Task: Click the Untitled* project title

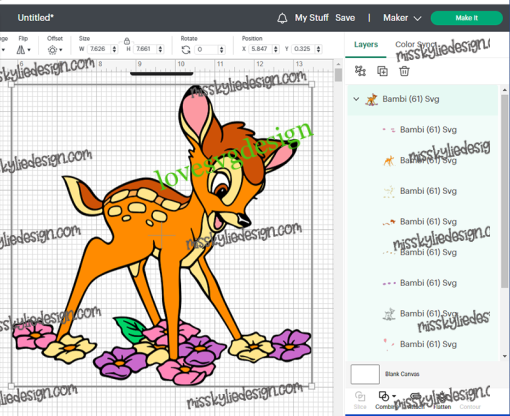Action: click(35, 18)
